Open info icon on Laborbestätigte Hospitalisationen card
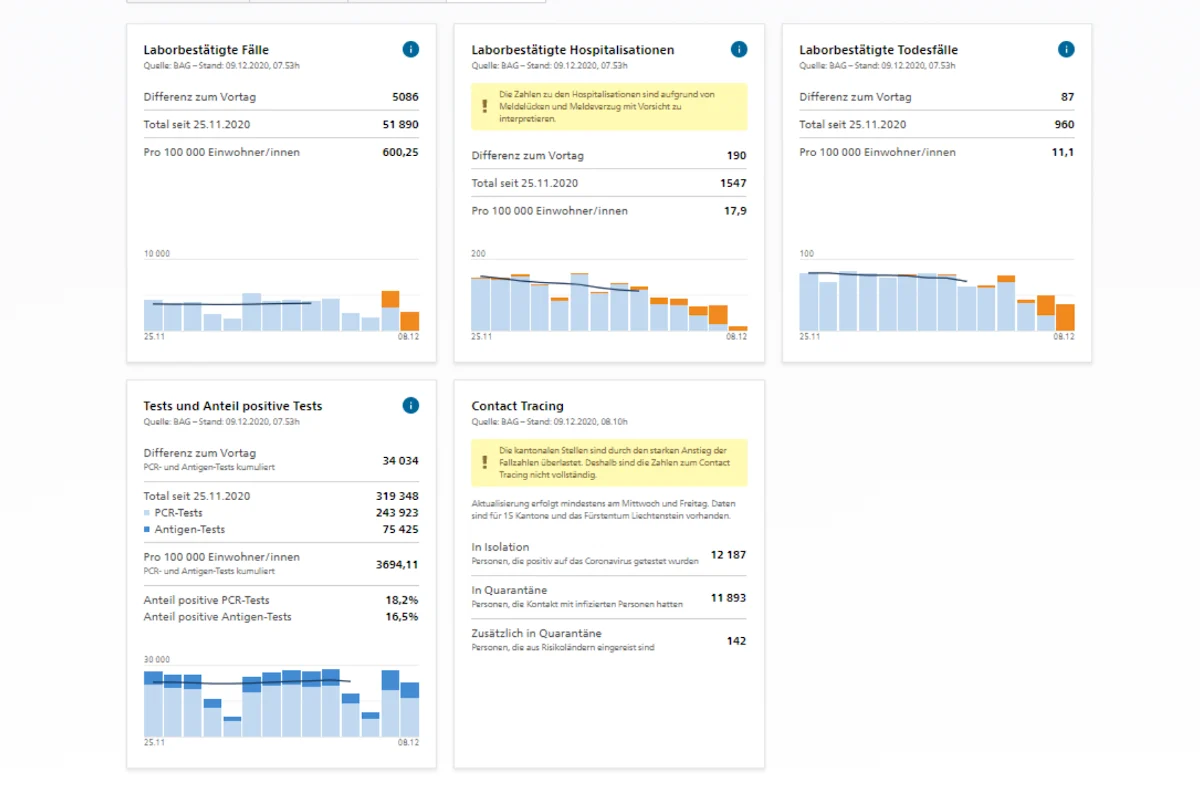The width and height of the screenshot is (1200, 800). (739, 49)
